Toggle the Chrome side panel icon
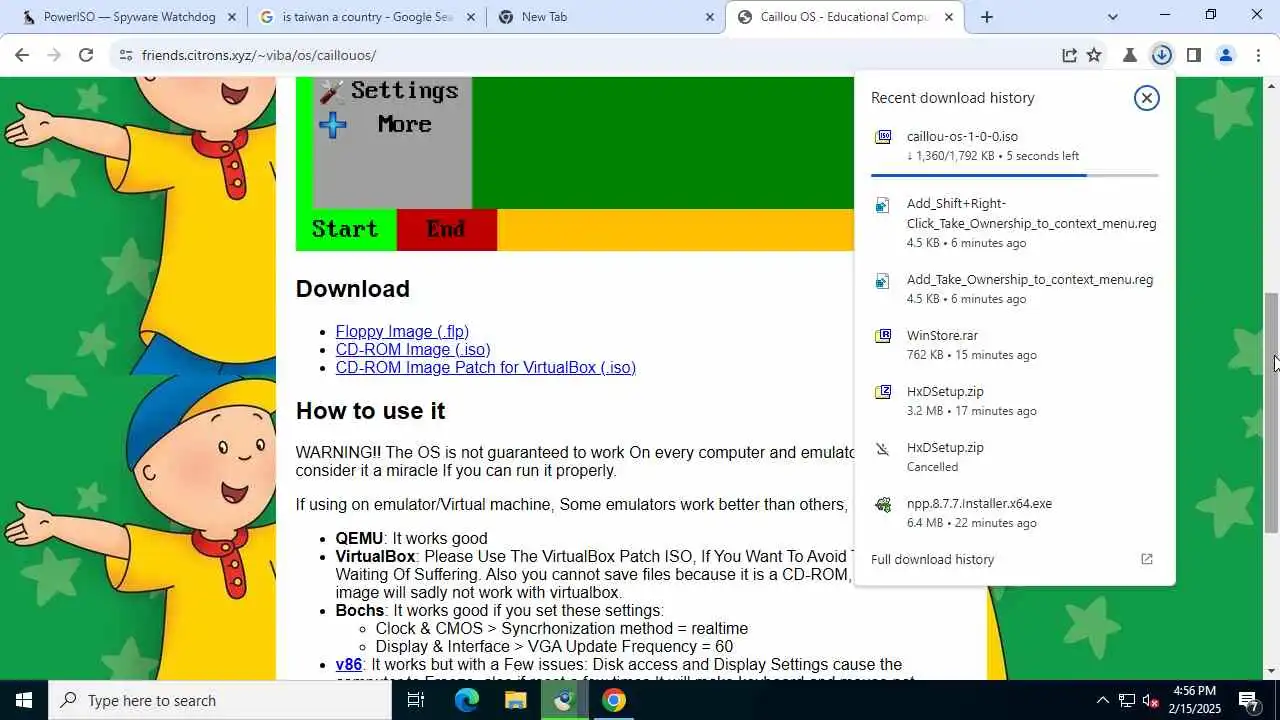This screenshot has height=720, width=1280. coord(1193,55)
